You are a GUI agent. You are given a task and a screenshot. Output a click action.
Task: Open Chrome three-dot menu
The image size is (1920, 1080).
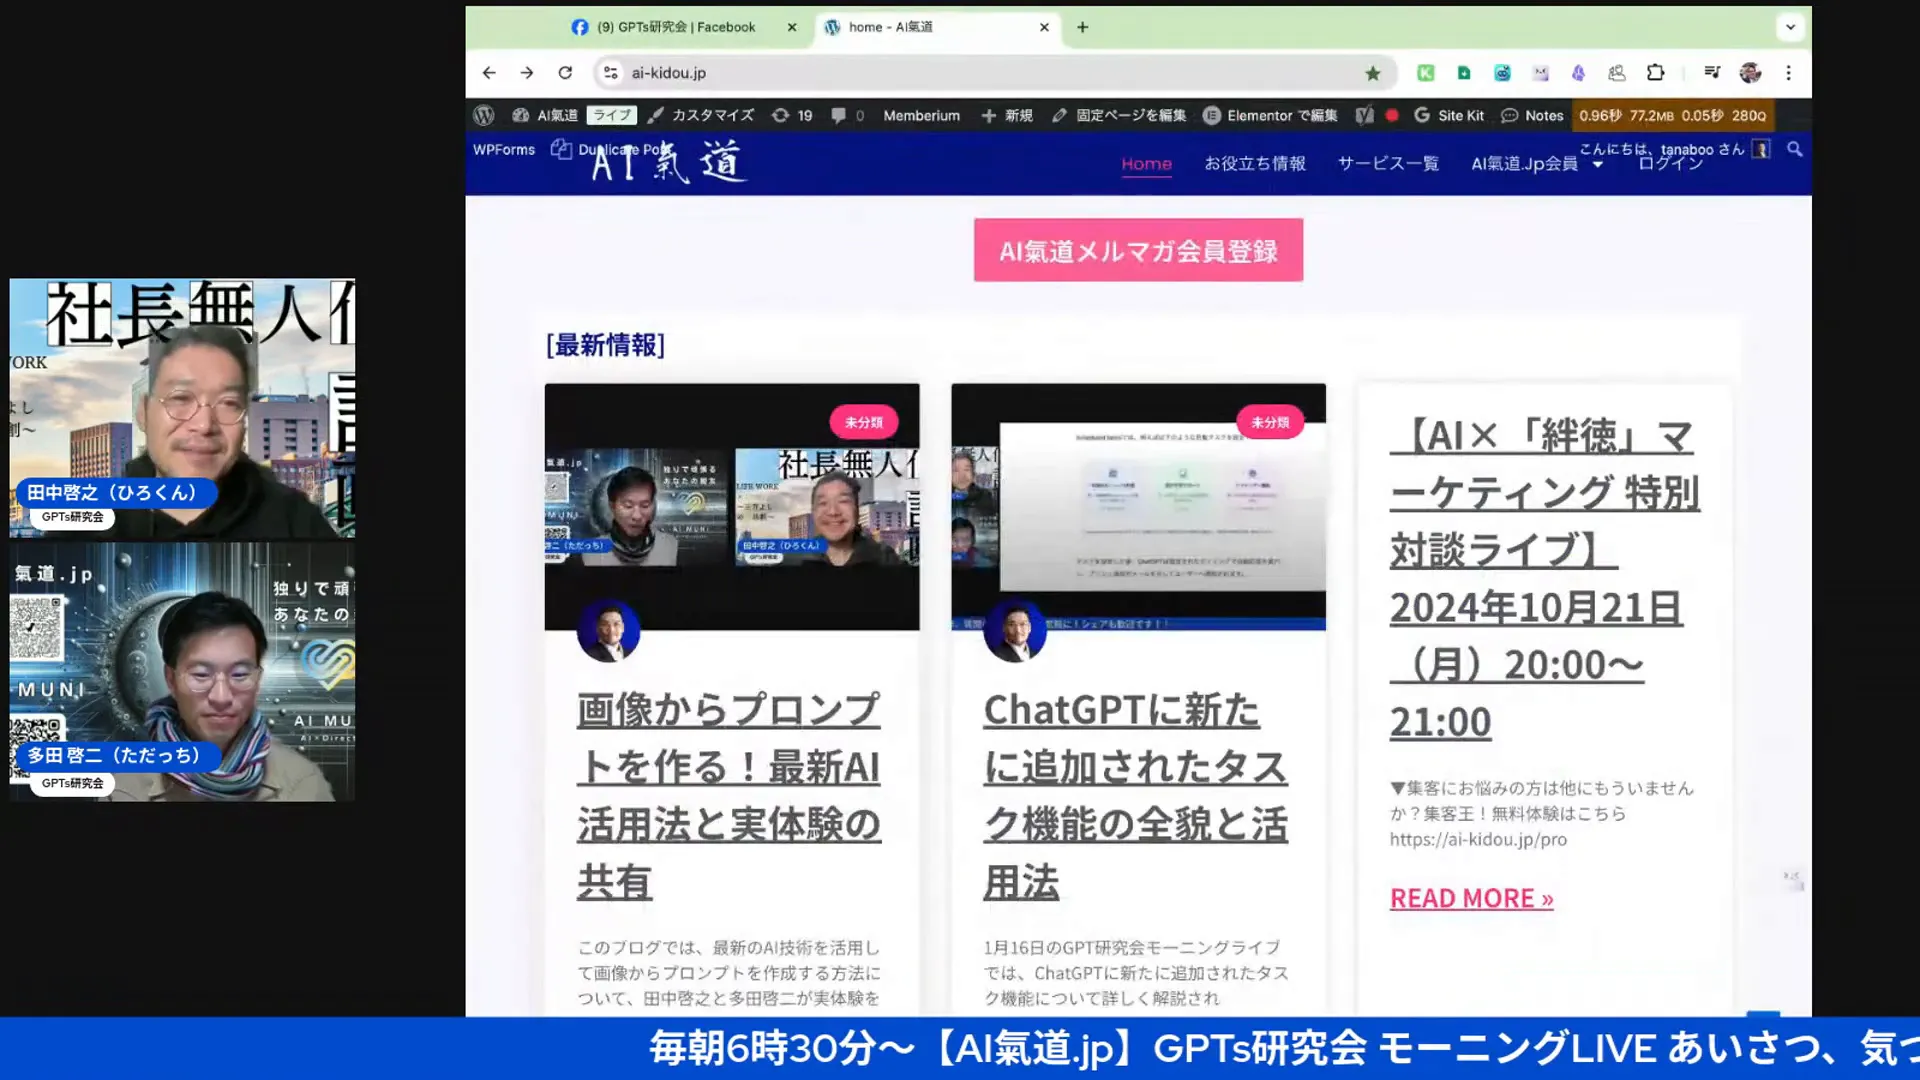[1789, 73]
